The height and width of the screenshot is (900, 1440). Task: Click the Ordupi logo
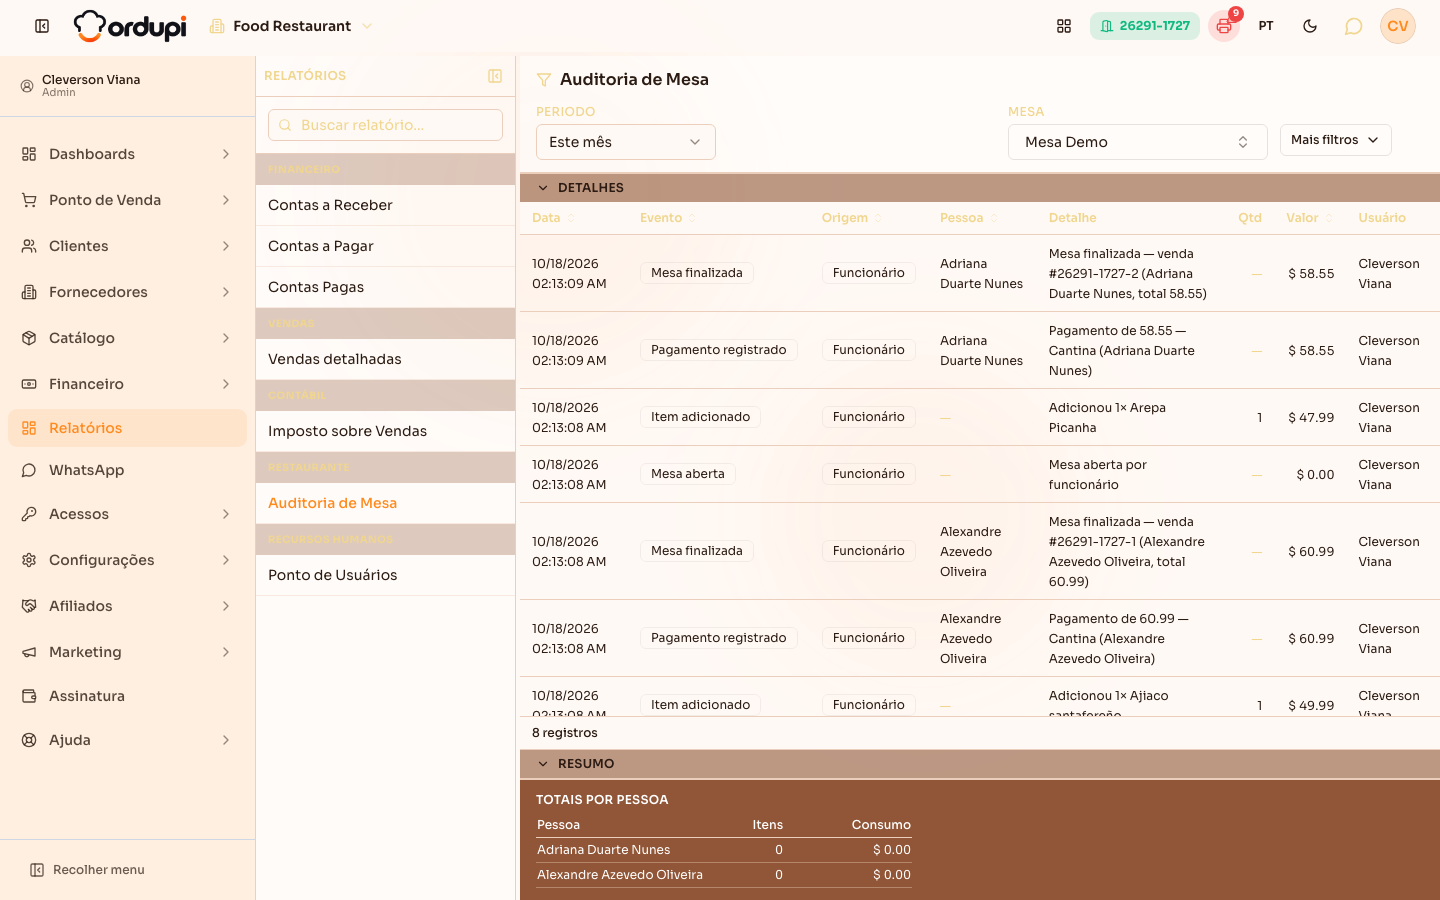click(130, 26)
